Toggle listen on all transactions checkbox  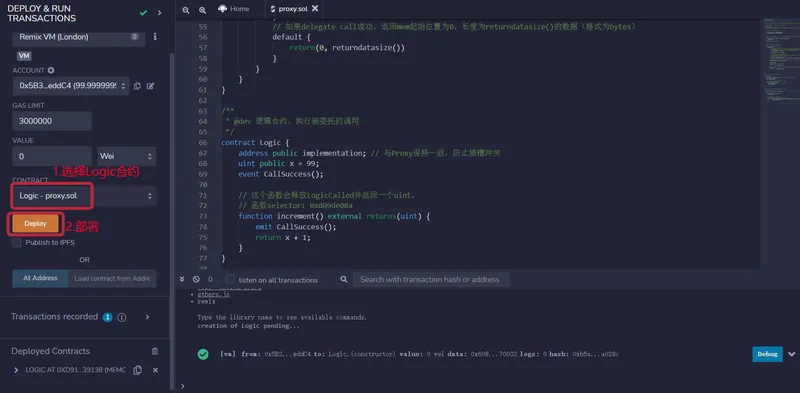pos(230,280)
